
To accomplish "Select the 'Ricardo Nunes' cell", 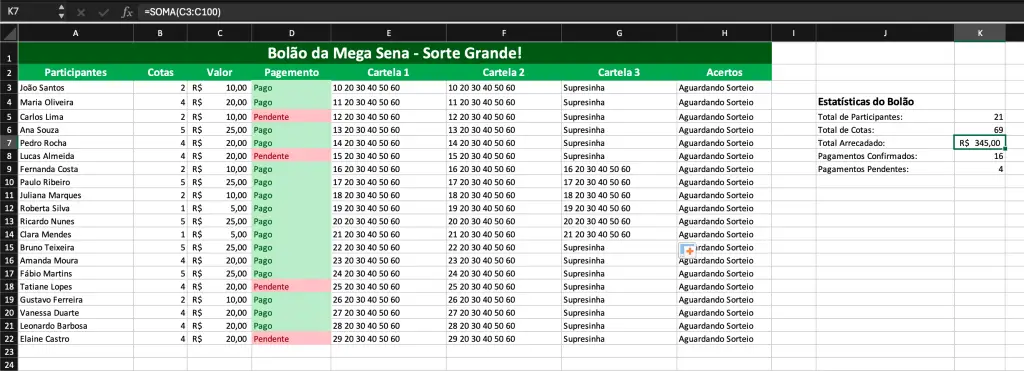I will [76, 221].
